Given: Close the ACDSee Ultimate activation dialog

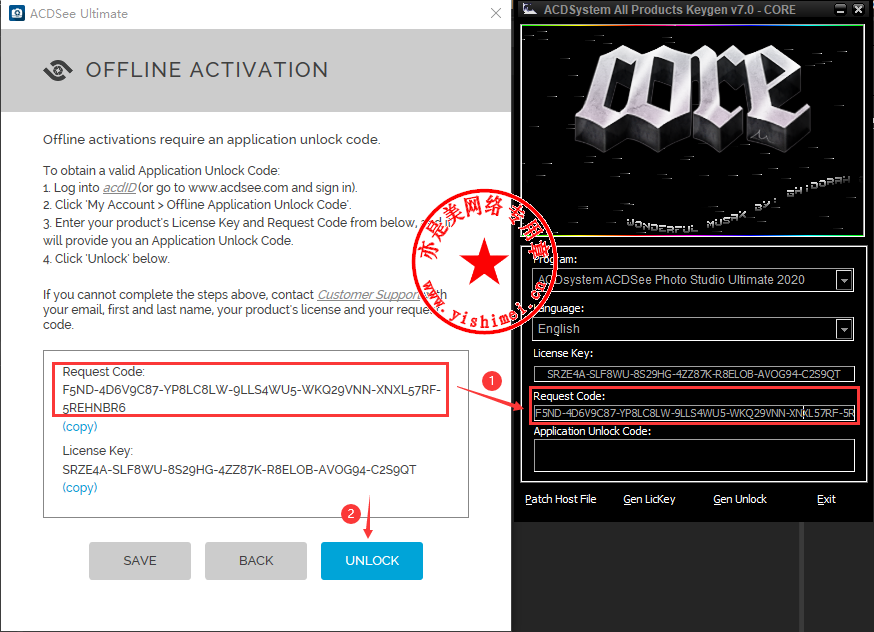Looking at the screenshot, I should (496, 13).
